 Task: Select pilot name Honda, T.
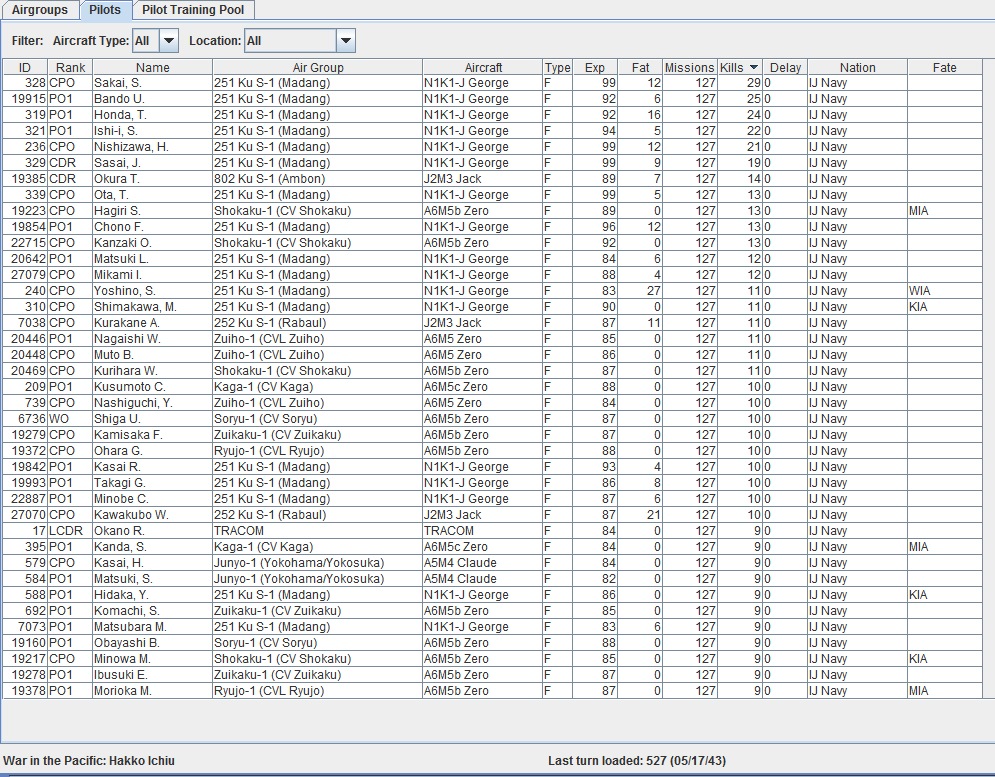click(120, 114)
